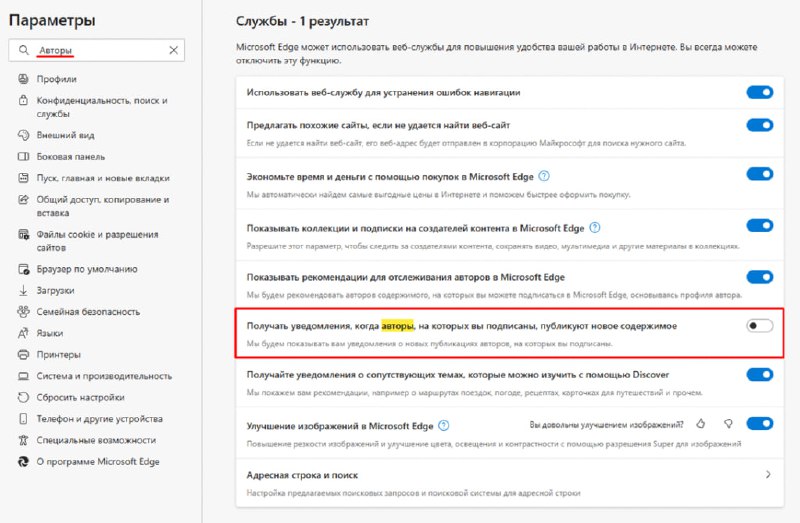Click the magnifier icon in search box
The height and width of the screenshot is (523, 800).
click(23, 50)
